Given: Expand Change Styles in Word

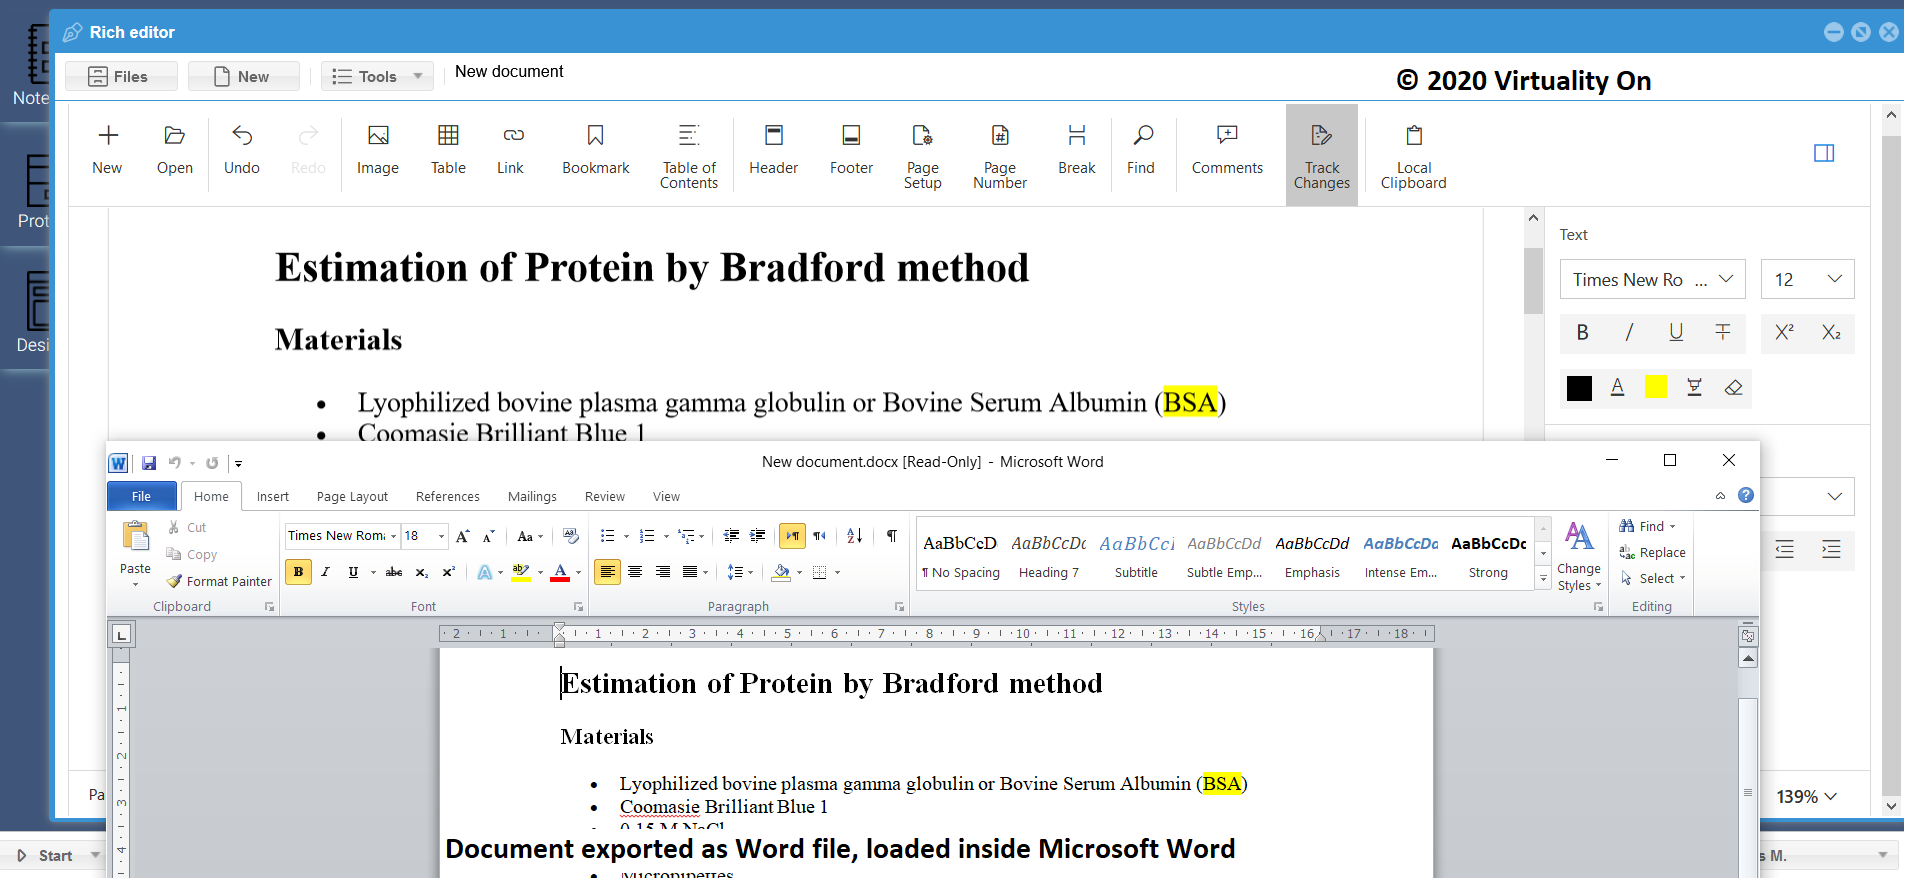Looking at the screenshot, I should point(1579,556).
